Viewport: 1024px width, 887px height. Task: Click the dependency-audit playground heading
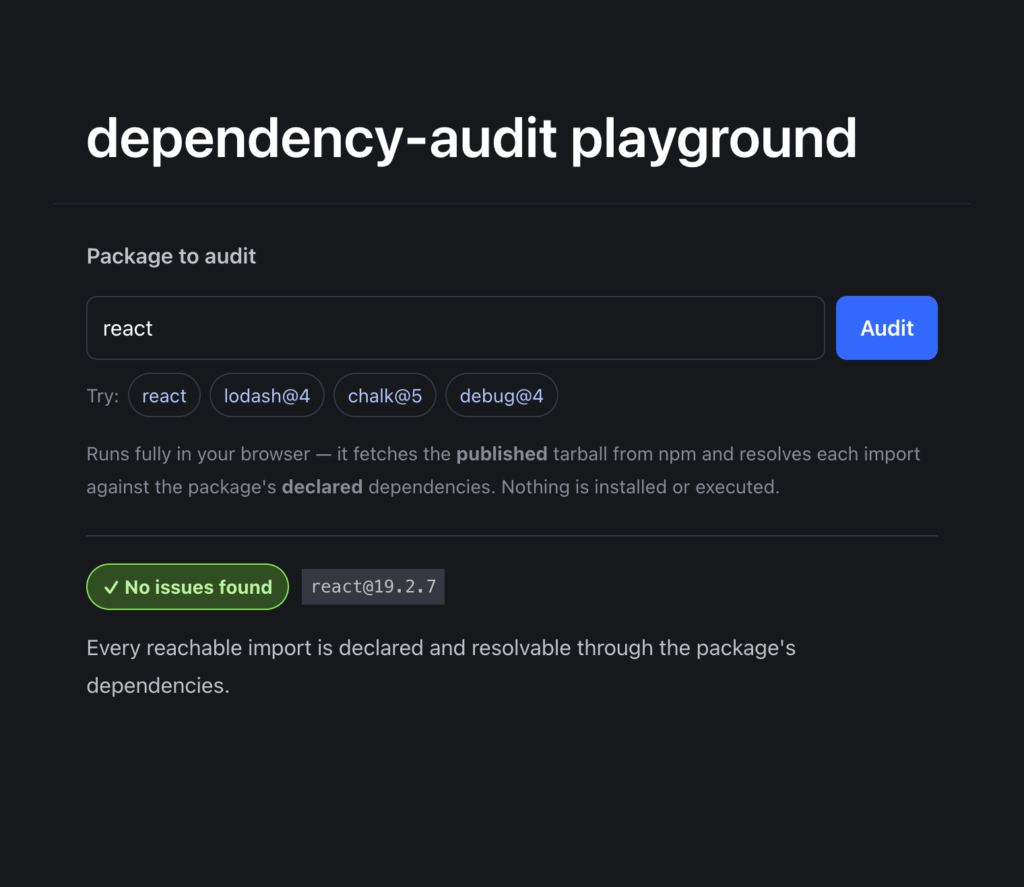(x=472, y=138)
